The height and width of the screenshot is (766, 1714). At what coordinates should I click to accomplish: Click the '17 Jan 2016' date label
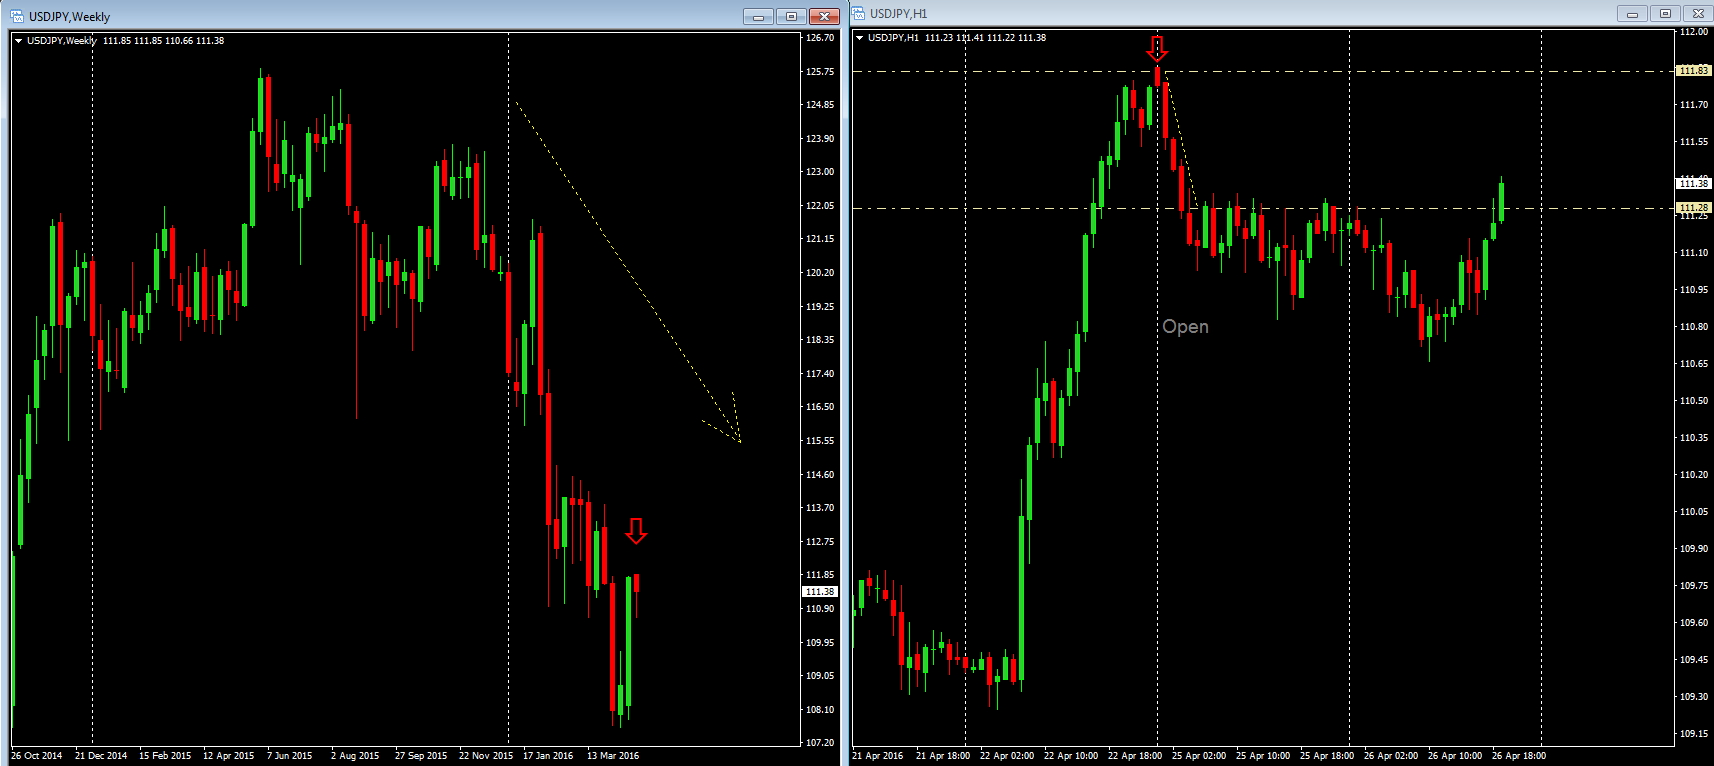coord(548,756)
